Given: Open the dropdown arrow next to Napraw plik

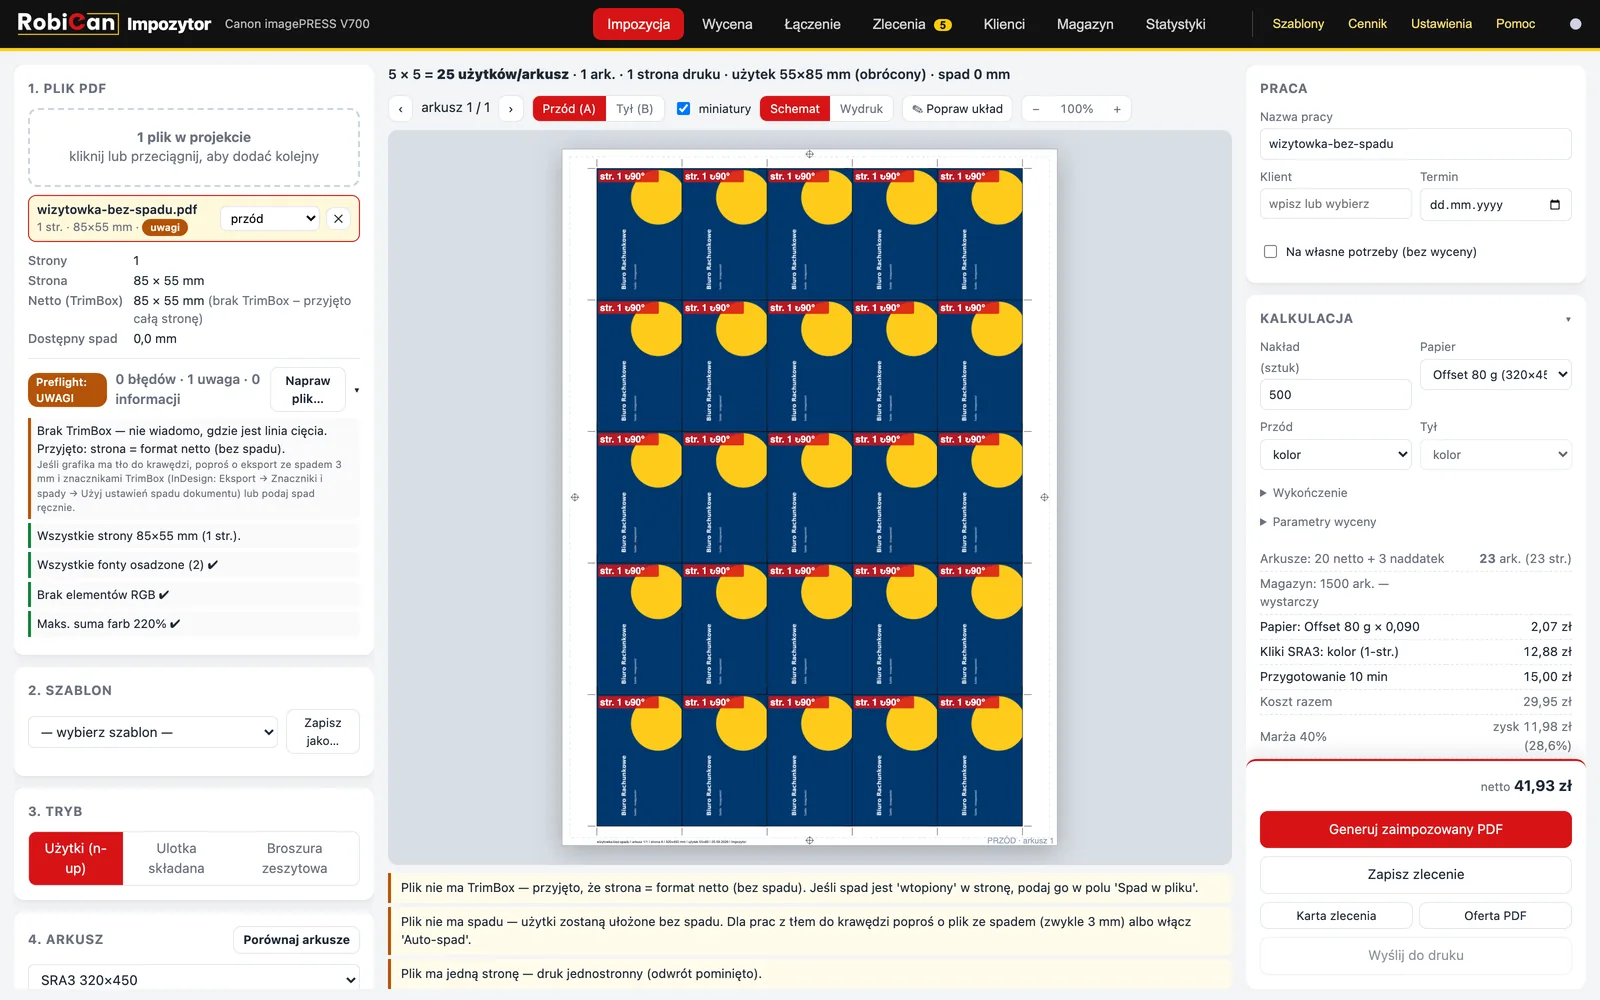Looking at the screenshot, I should (356, 390).
